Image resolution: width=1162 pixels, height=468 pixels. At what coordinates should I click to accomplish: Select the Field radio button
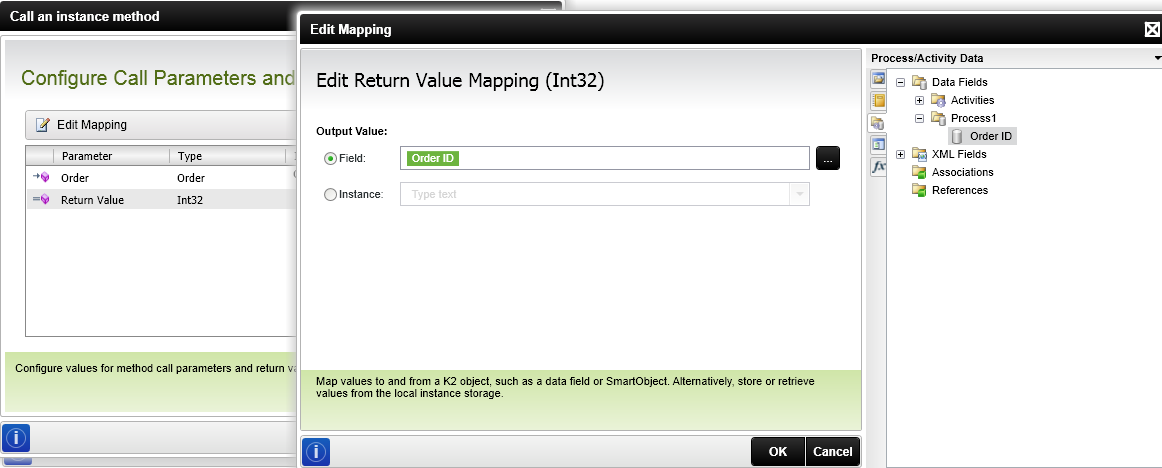click(x=331, y=158)
